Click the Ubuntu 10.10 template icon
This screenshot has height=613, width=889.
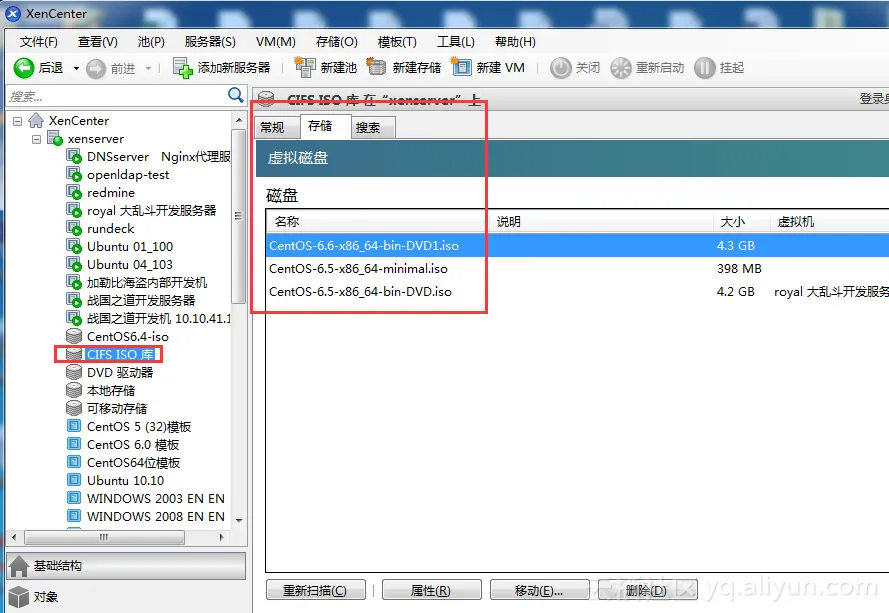(x=74, y=480)
